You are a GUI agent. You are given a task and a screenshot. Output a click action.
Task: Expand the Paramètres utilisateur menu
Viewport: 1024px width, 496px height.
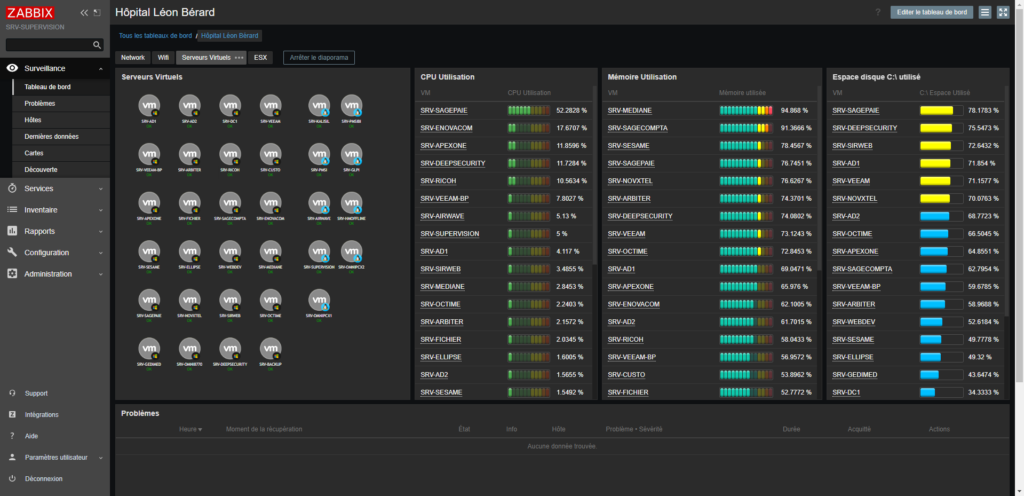(x=55, y=457)
